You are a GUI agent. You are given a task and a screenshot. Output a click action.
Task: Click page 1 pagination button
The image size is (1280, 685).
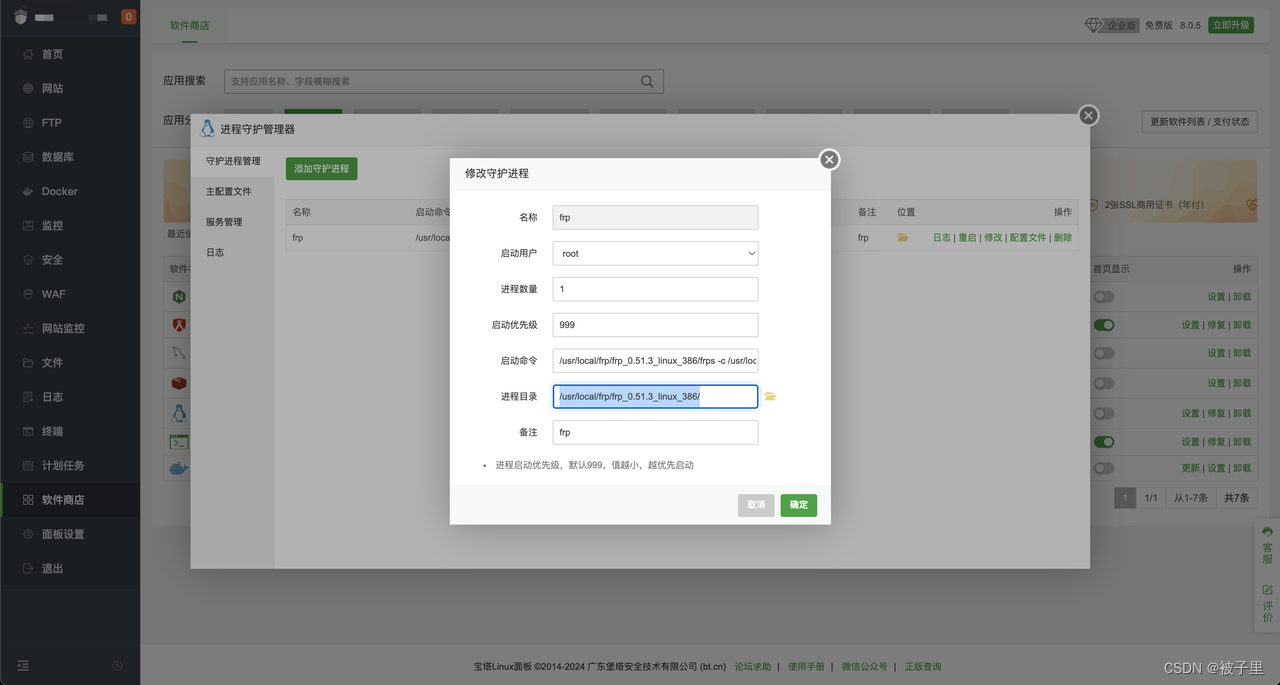tap(1125, 498)
